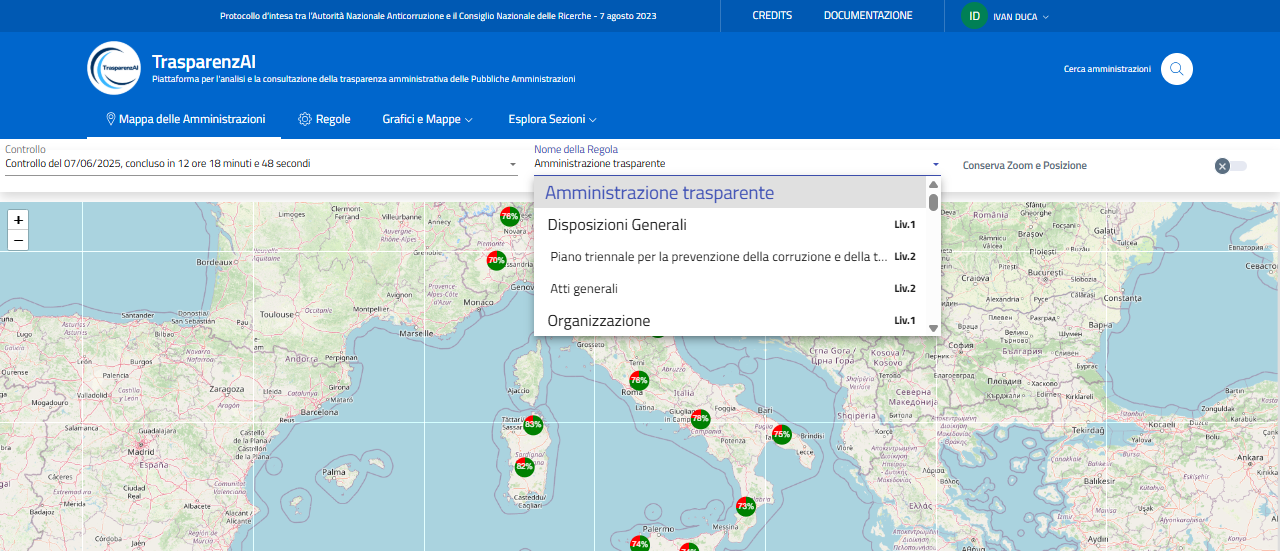
Task: Toggle Conserva Zoom e Posizione switch
Action: click(1230, 166)
